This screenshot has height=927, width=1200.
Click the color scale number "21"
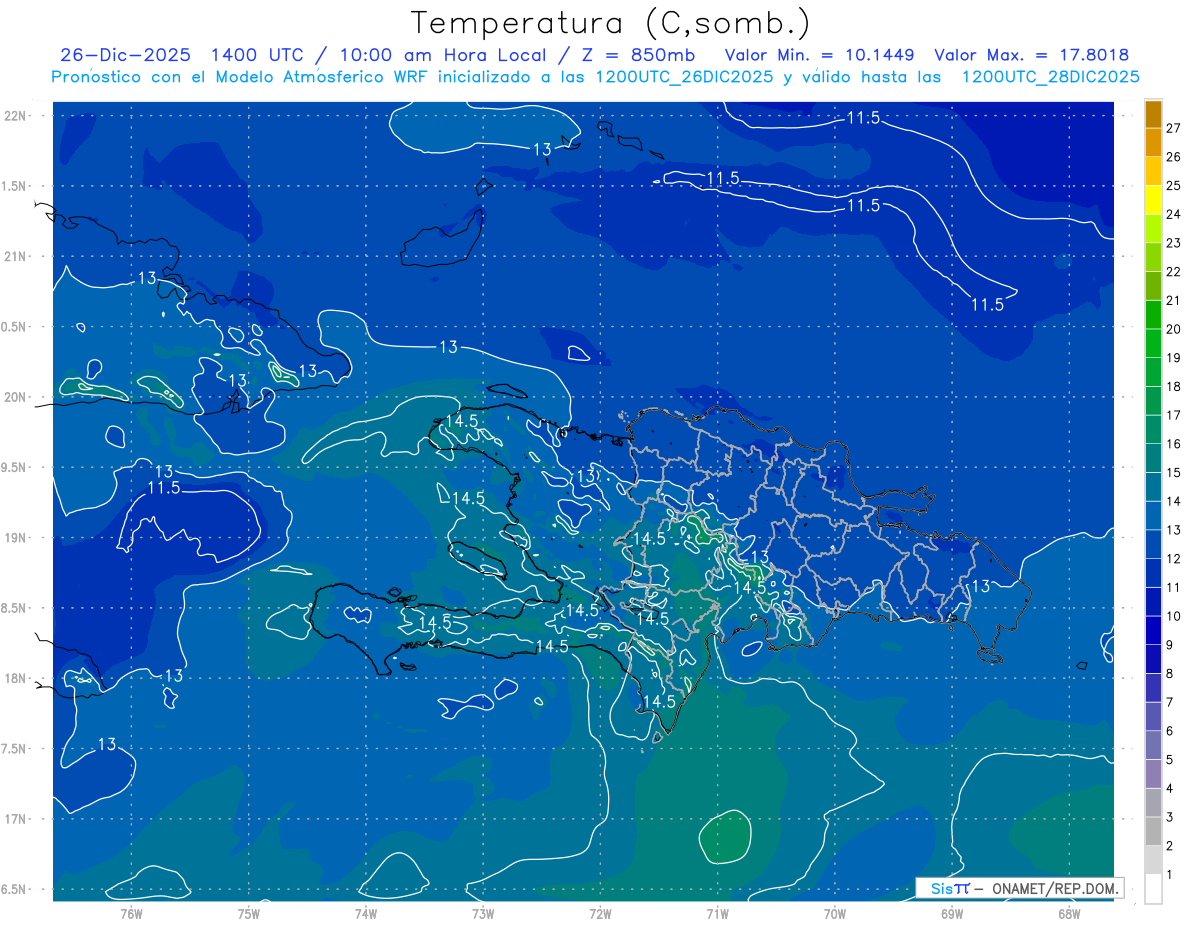pos(1174,300)
